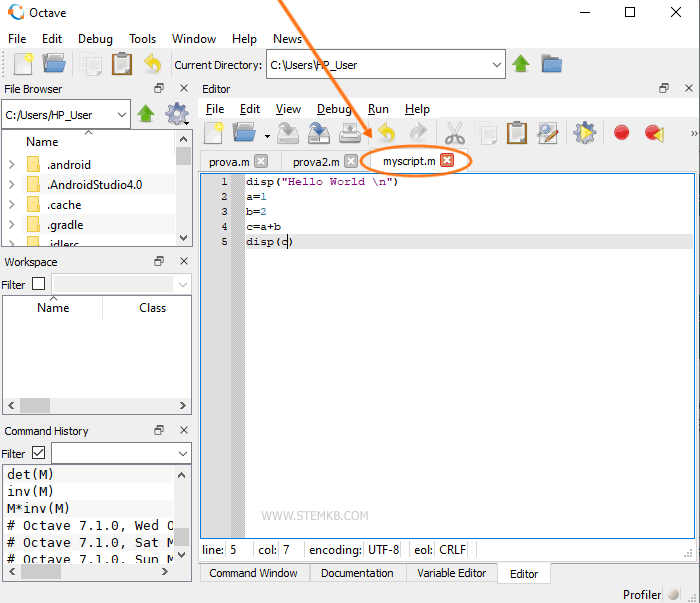This screenshot has width=700, height=603.
Task: Click the editor Print icon
Action: [x=350, y=133]
